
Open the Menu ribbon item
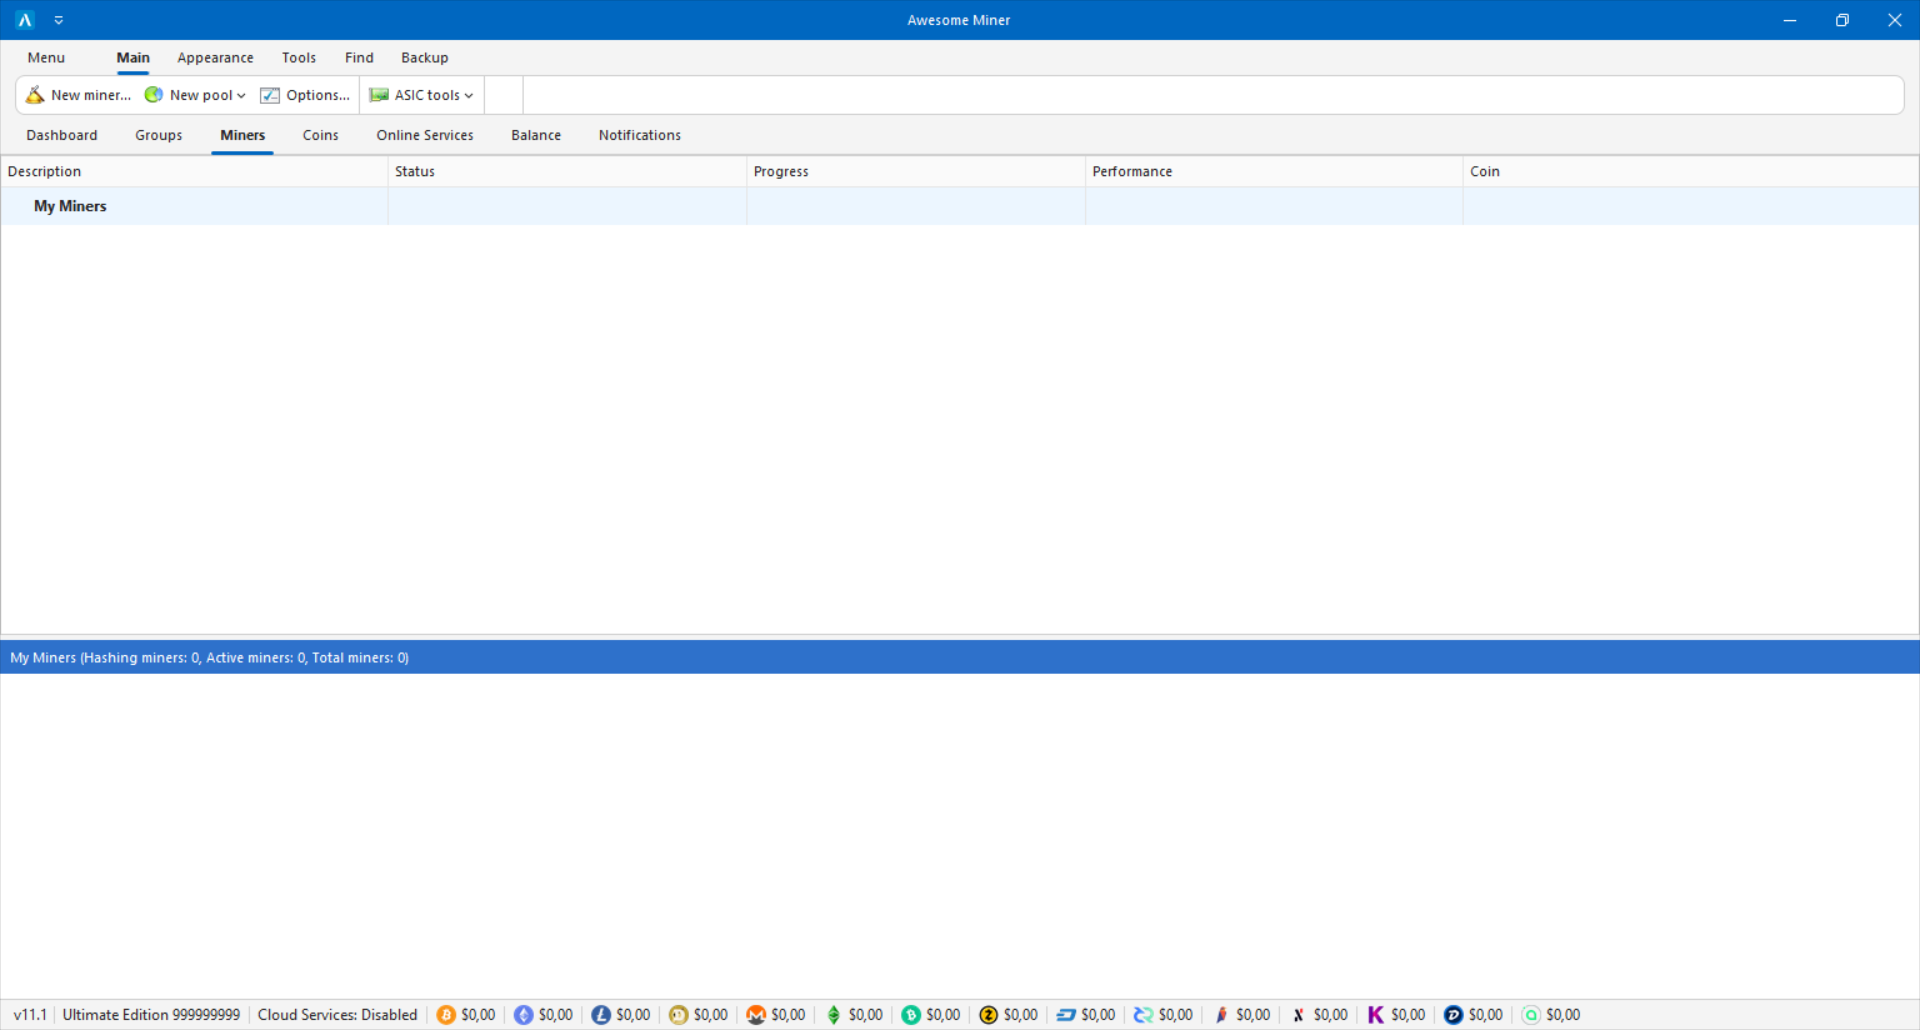pyautogui.click(x=46, y=58)
